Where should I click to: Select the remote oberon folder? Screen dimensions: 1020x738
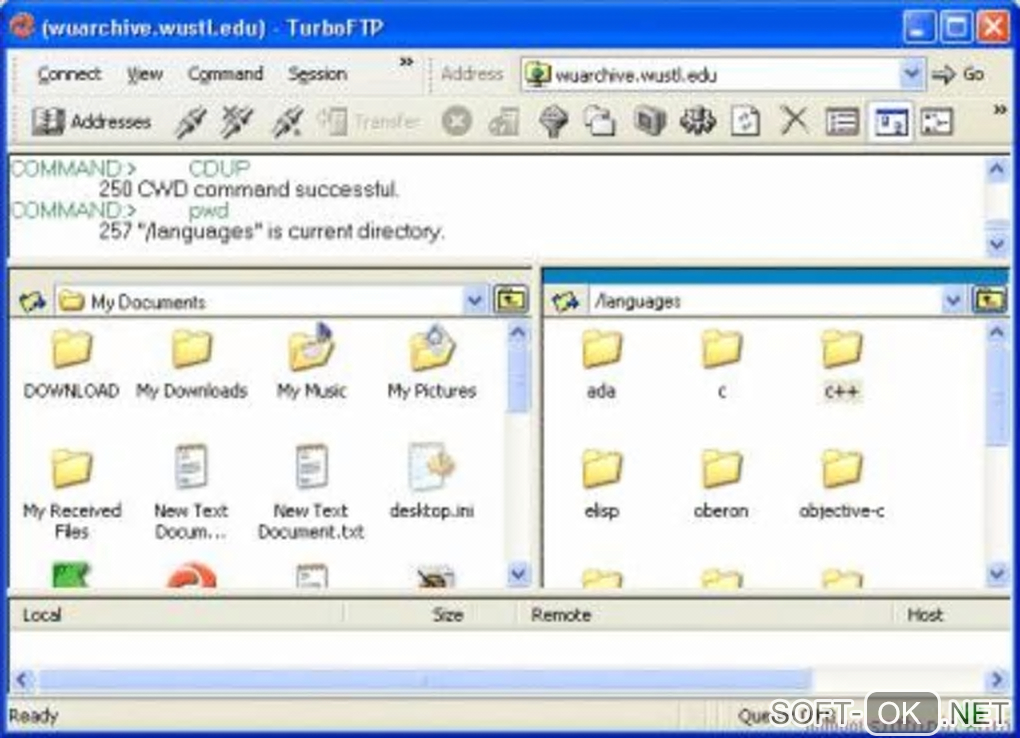click(721, 484)
